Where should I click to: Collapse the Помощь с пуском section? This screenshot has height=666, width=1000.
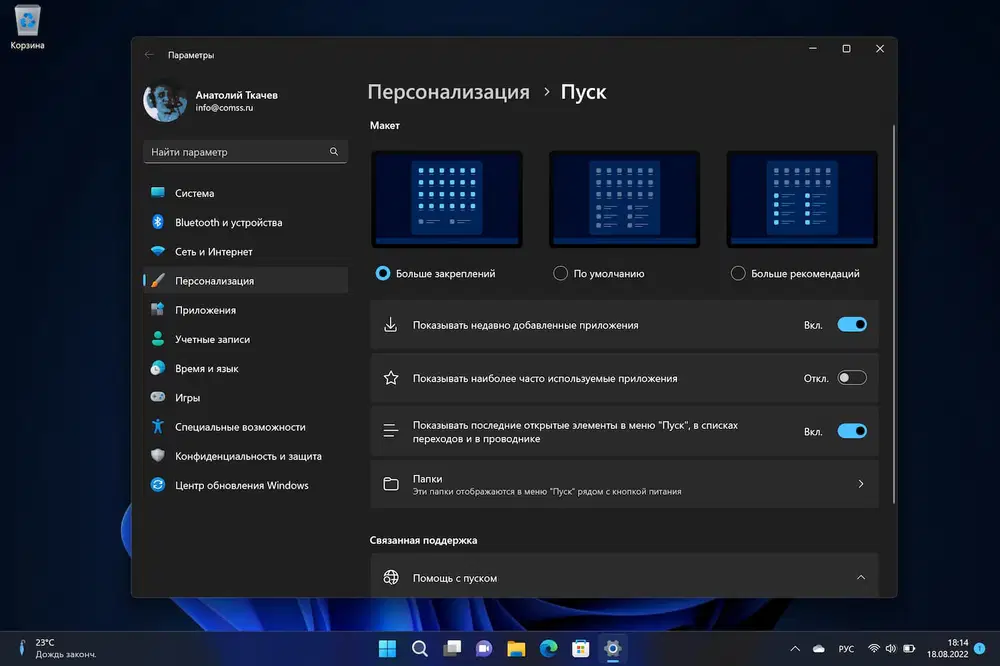tap(860, 577)
